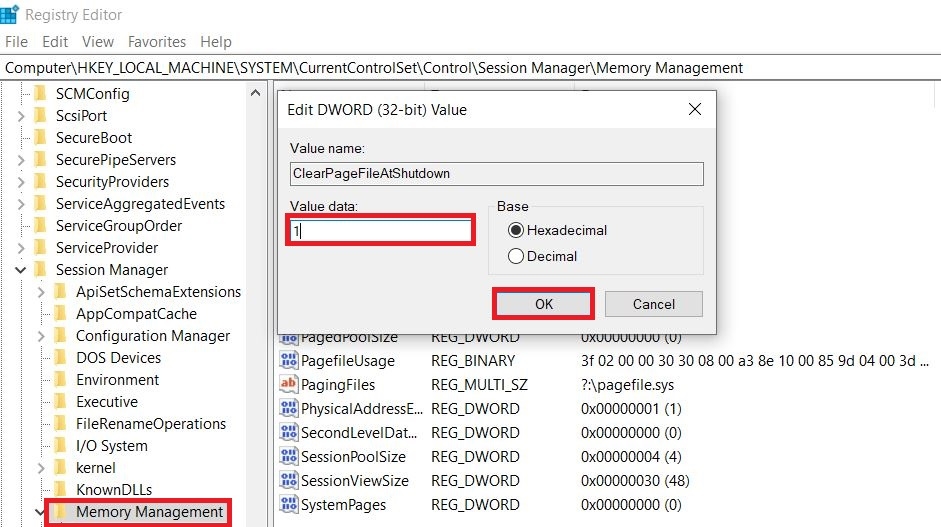The image size is (941, 527).
Task: Close the Edit DWORD dialog
Action: (695, 109)
